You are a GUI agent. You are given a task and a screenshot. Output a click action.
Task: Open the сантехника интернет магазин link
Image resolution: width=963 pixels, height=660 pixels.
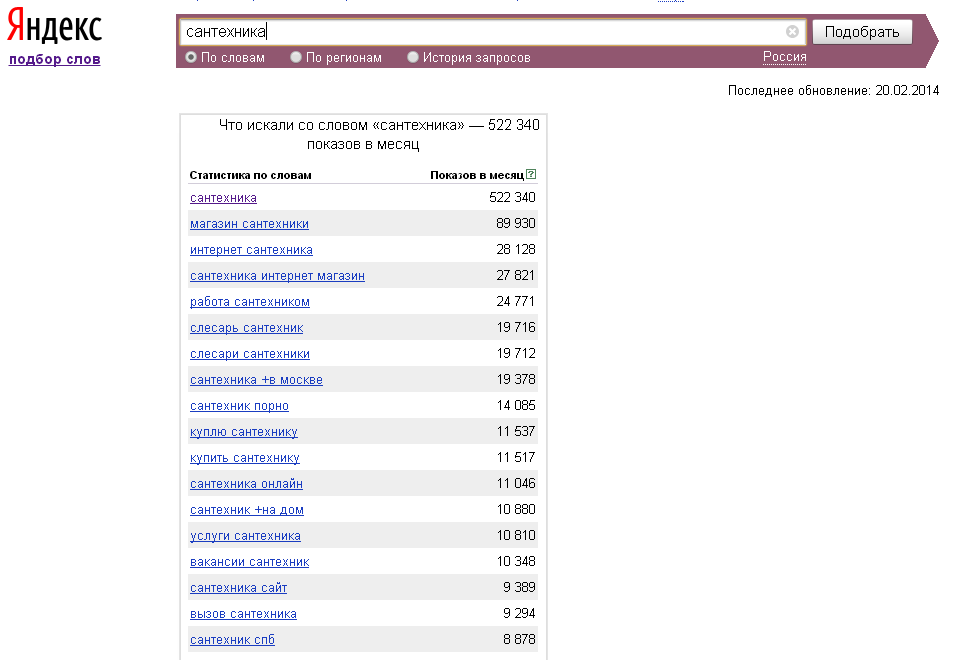tap(278, 276)
